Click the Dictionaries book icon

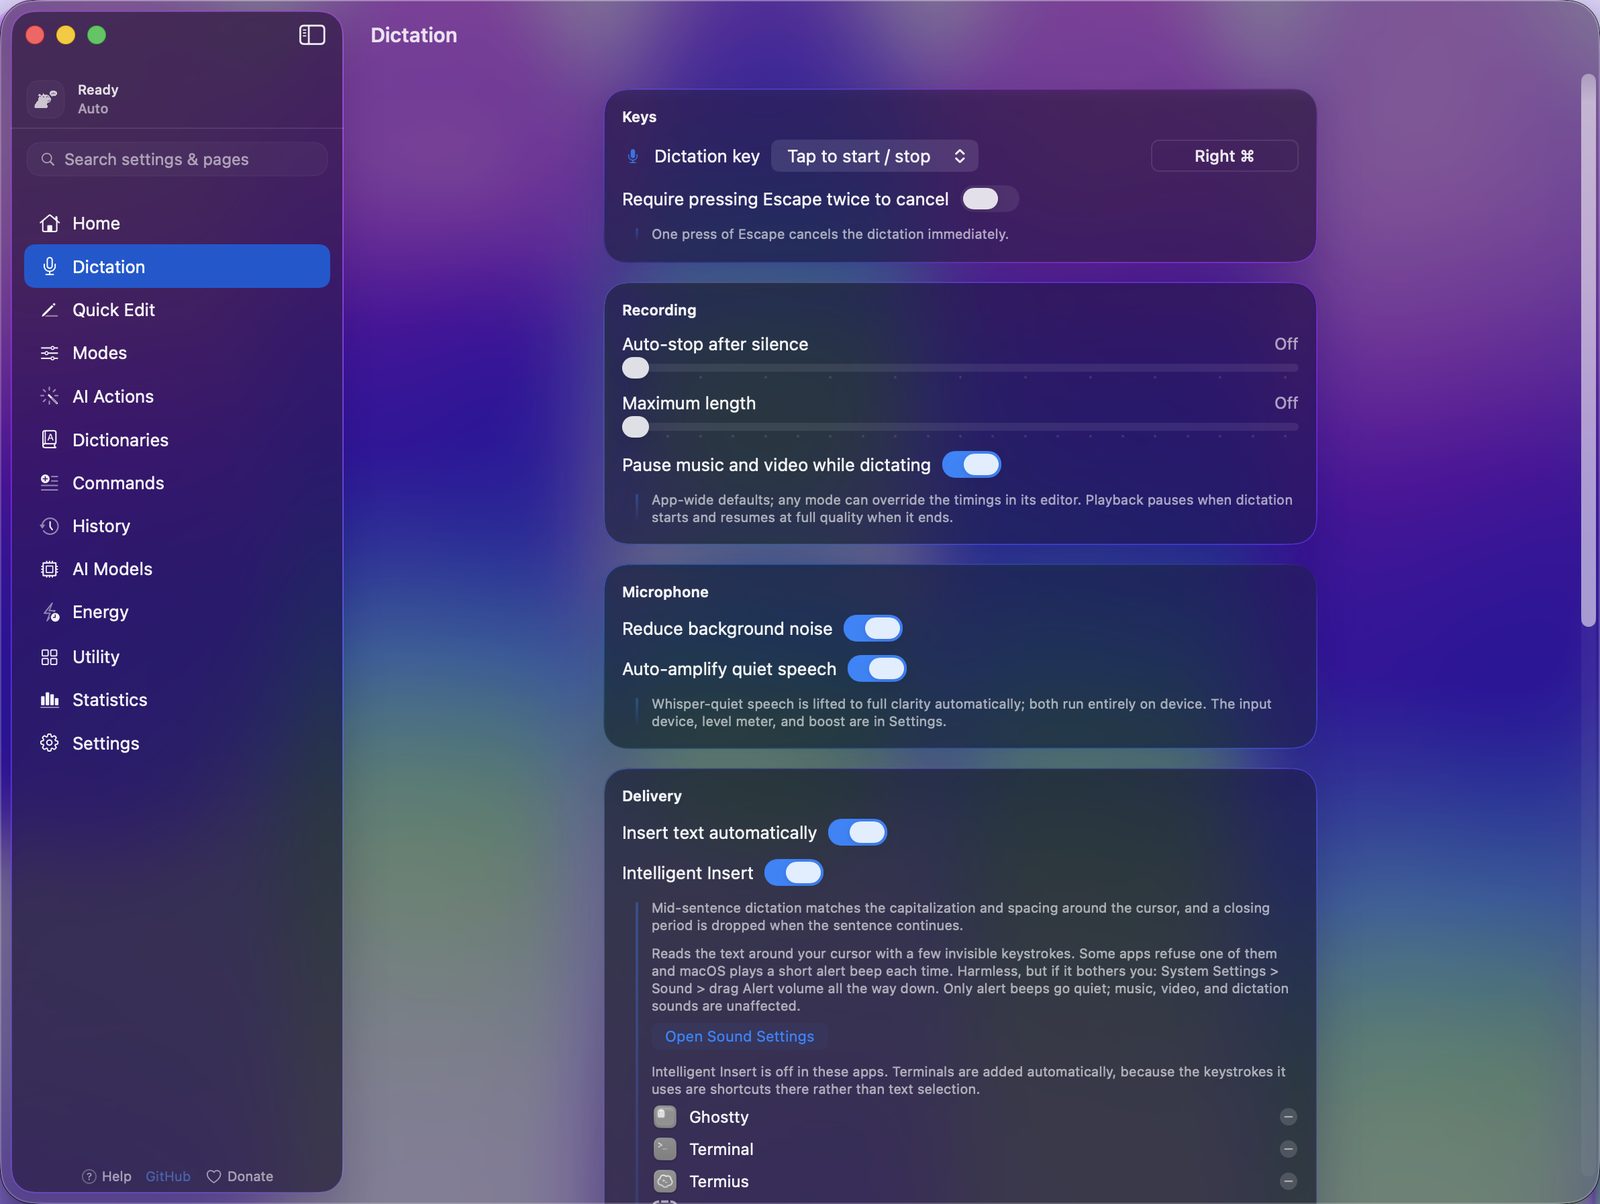coord(49,439)
